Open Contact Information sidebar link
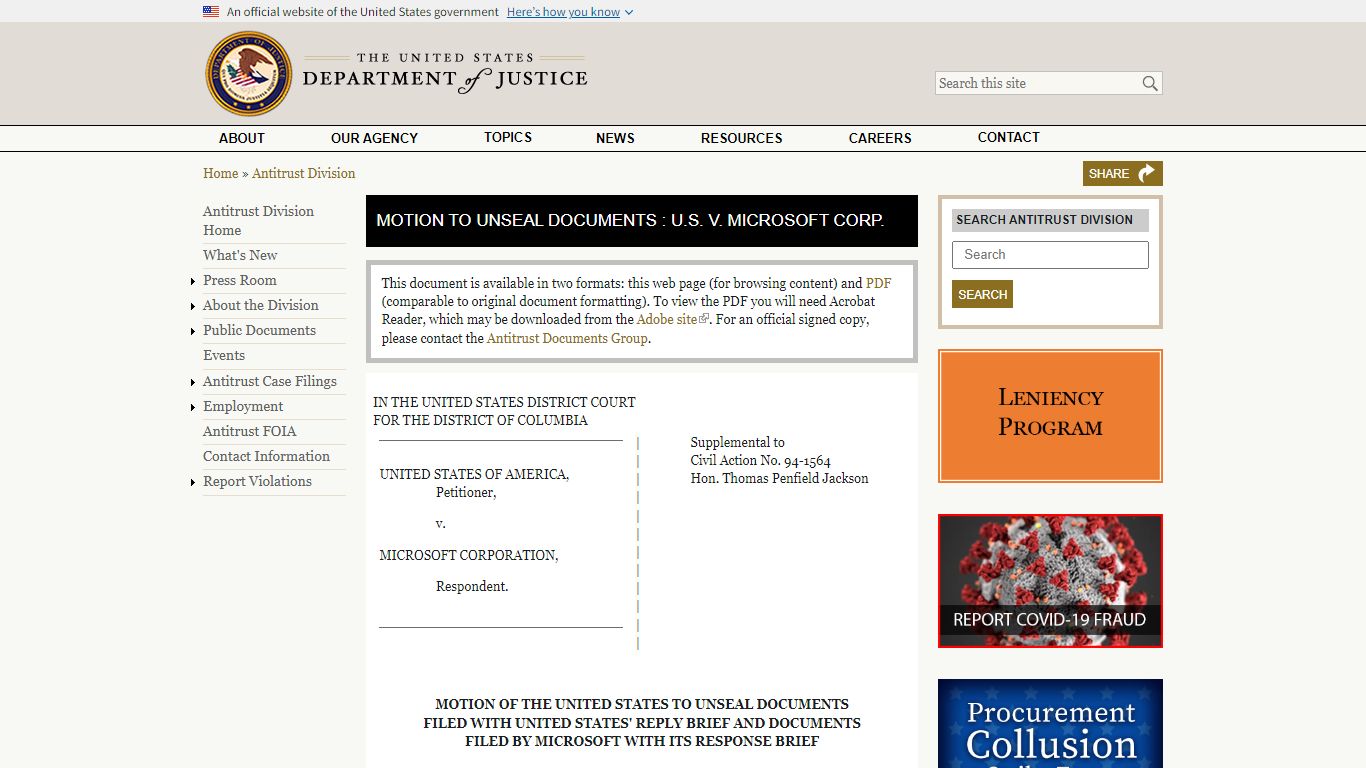 click(266, 456)
